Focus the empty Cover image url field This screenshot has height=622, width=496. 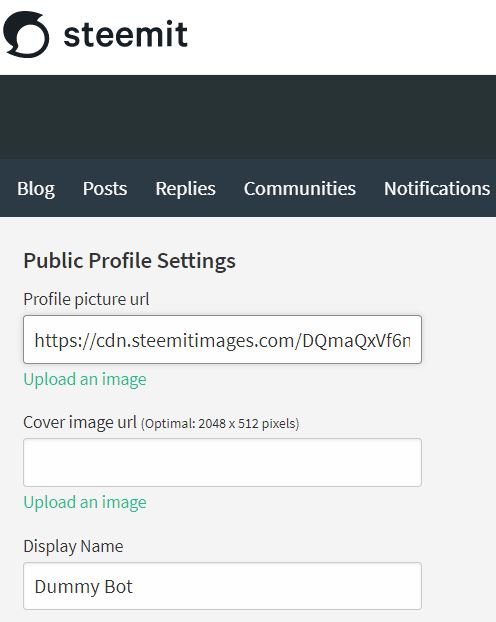click(222, 463)
